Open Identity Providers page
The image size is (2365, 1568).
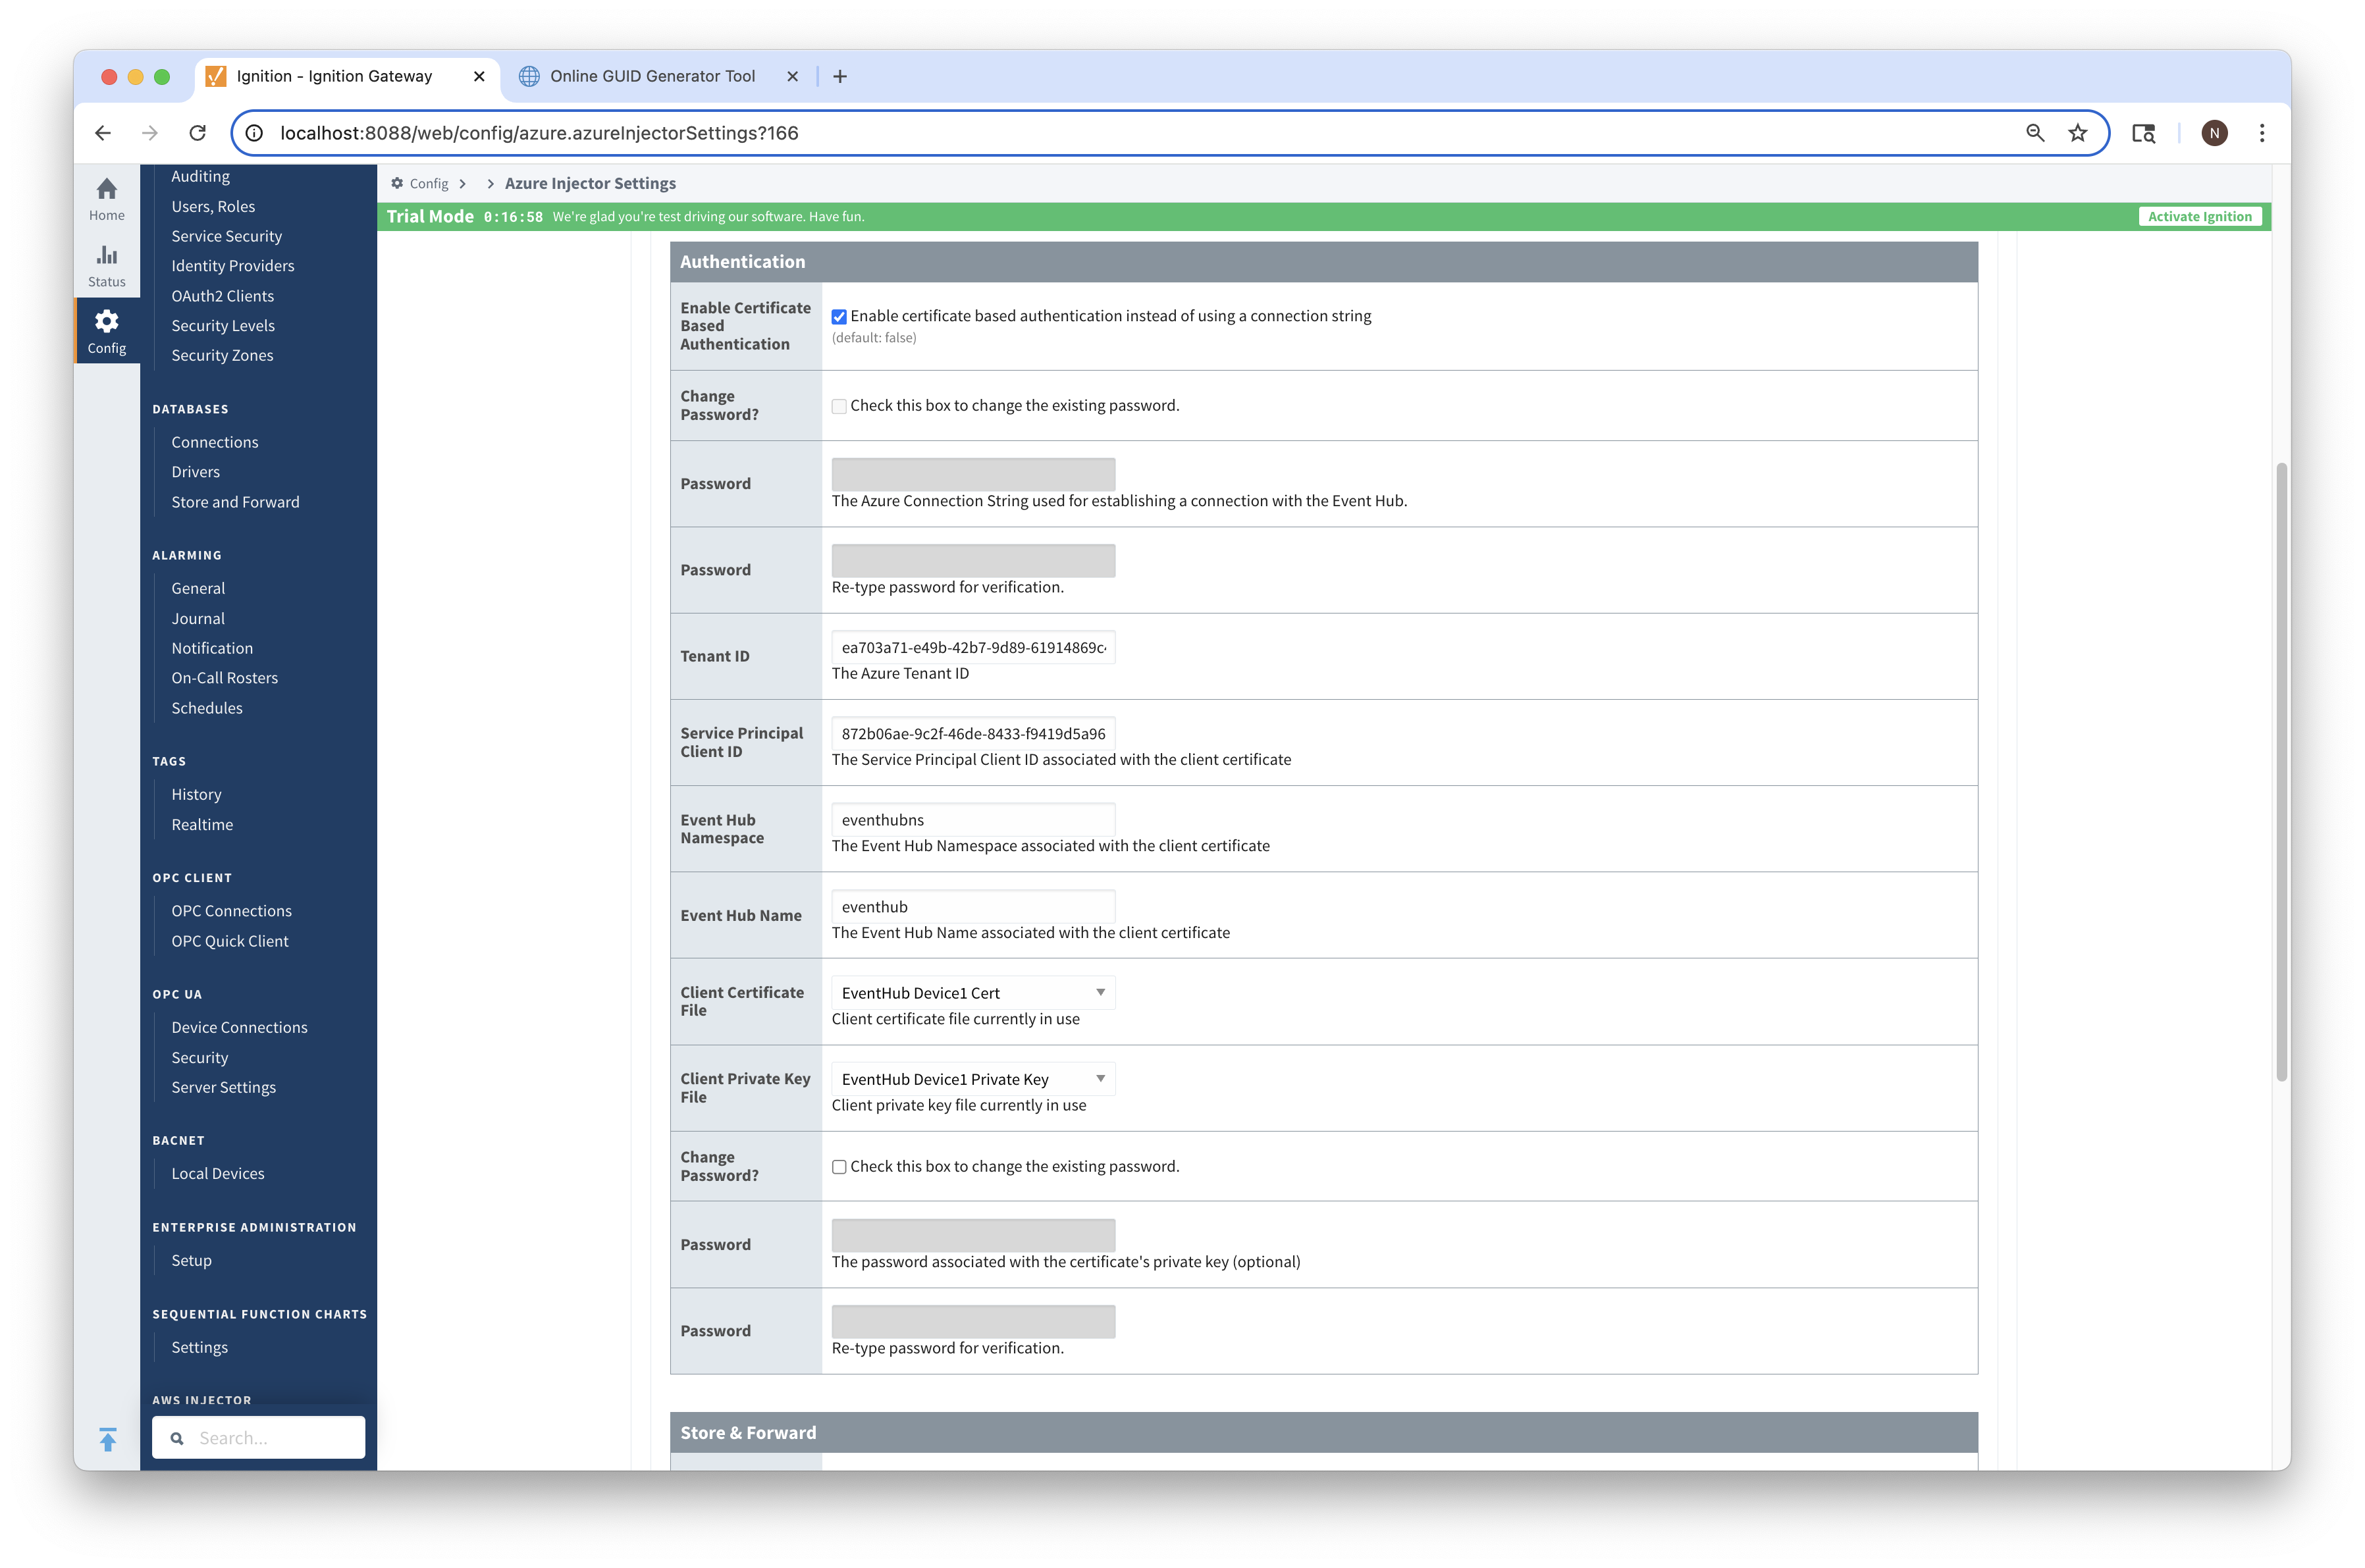click(232, 266)
